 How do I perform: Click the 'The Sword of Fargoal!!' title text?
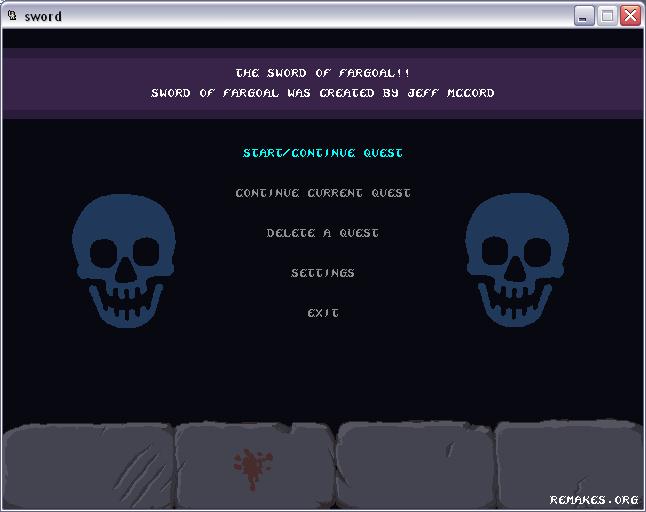(x=323, y=73)
